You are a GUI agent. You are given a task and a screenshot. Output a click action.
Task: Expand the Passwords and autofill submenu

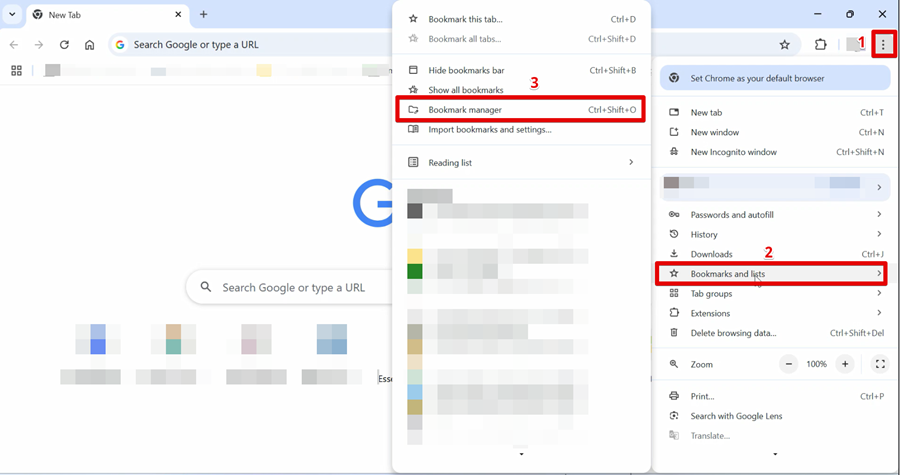[775, 215]
